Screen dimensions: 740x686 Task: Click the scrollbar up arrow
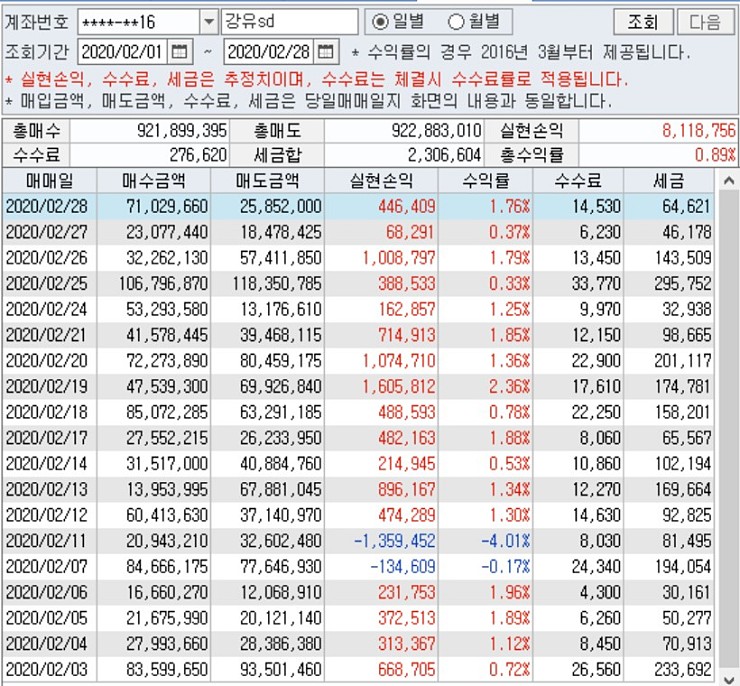(x=728, y=180)
